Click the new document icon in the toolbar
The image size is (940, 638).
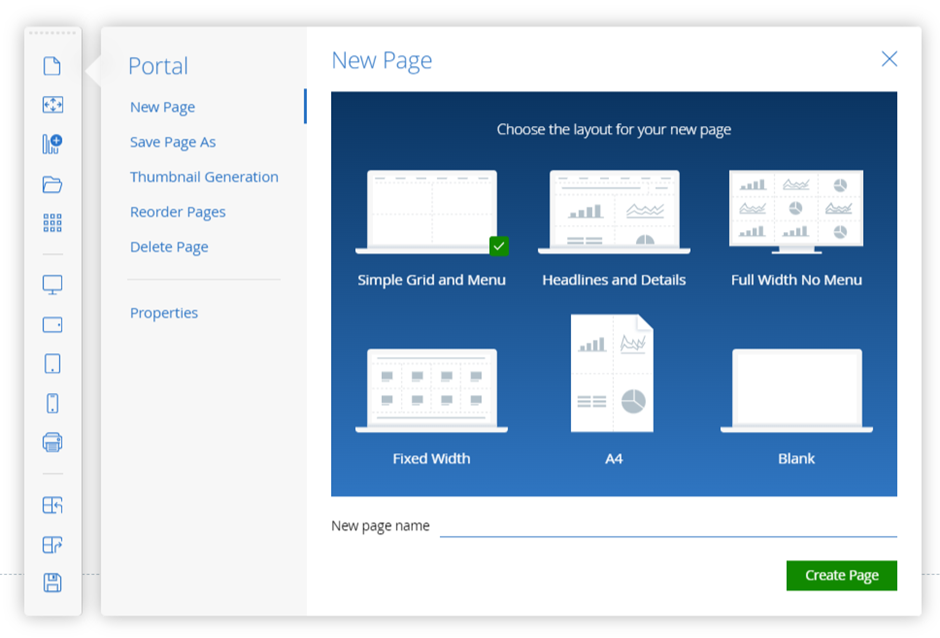point(54,65)
